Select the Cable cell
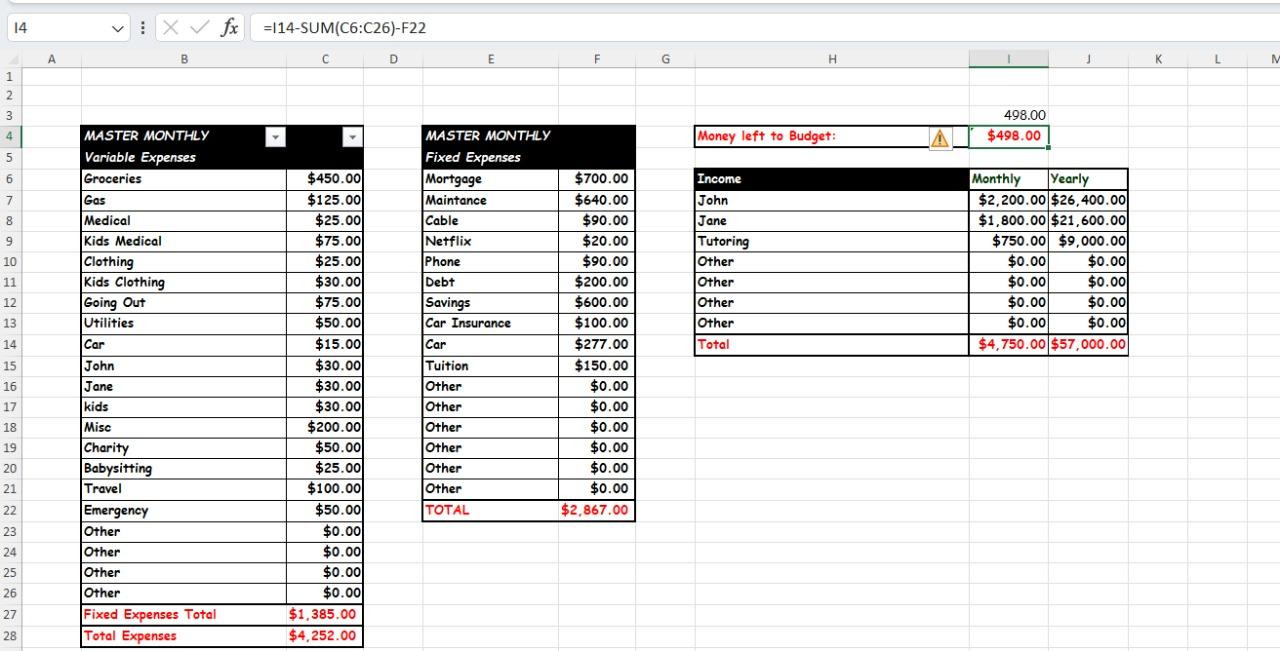Viewport: 1280px width, 651px height. (x=491, y=220)
